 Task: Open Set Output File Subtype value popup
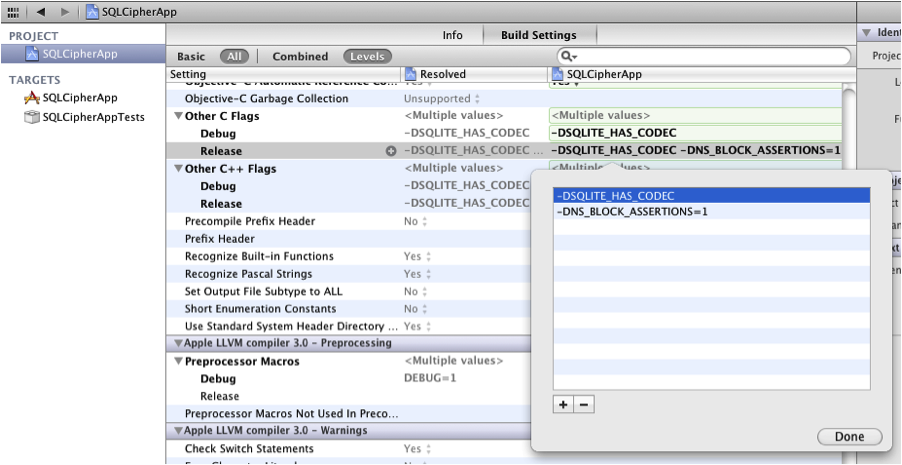point(416,292)
